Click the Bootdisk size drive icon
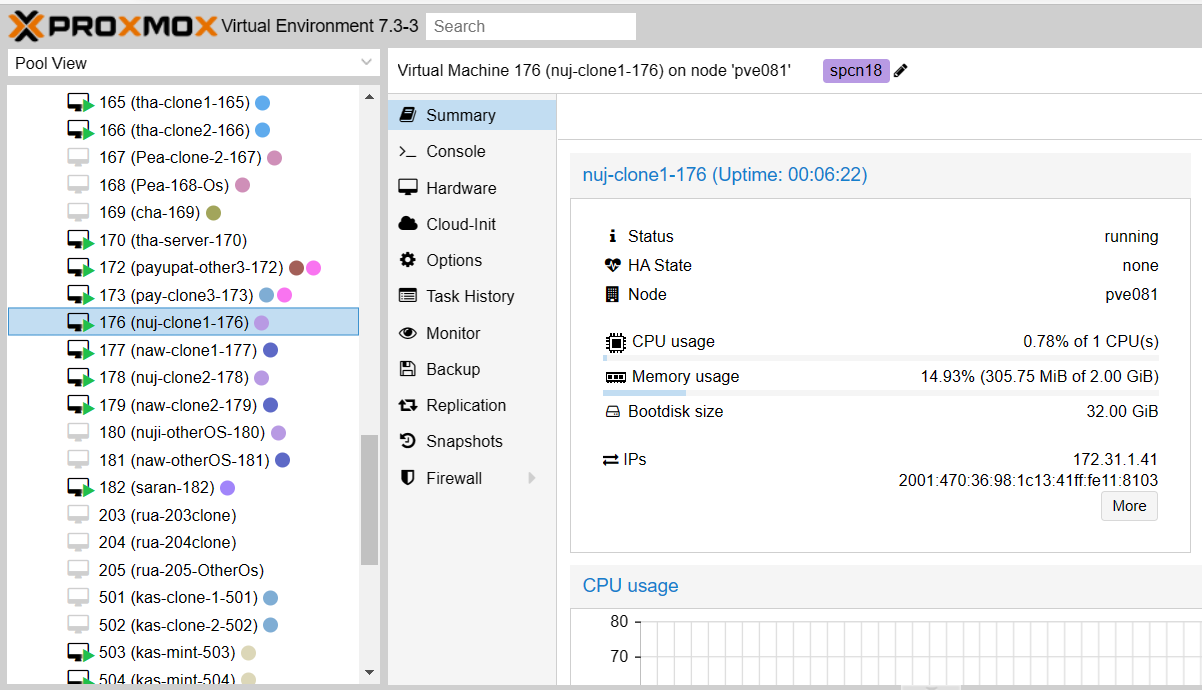This screenshot has height=690, width=1202. 613,412
